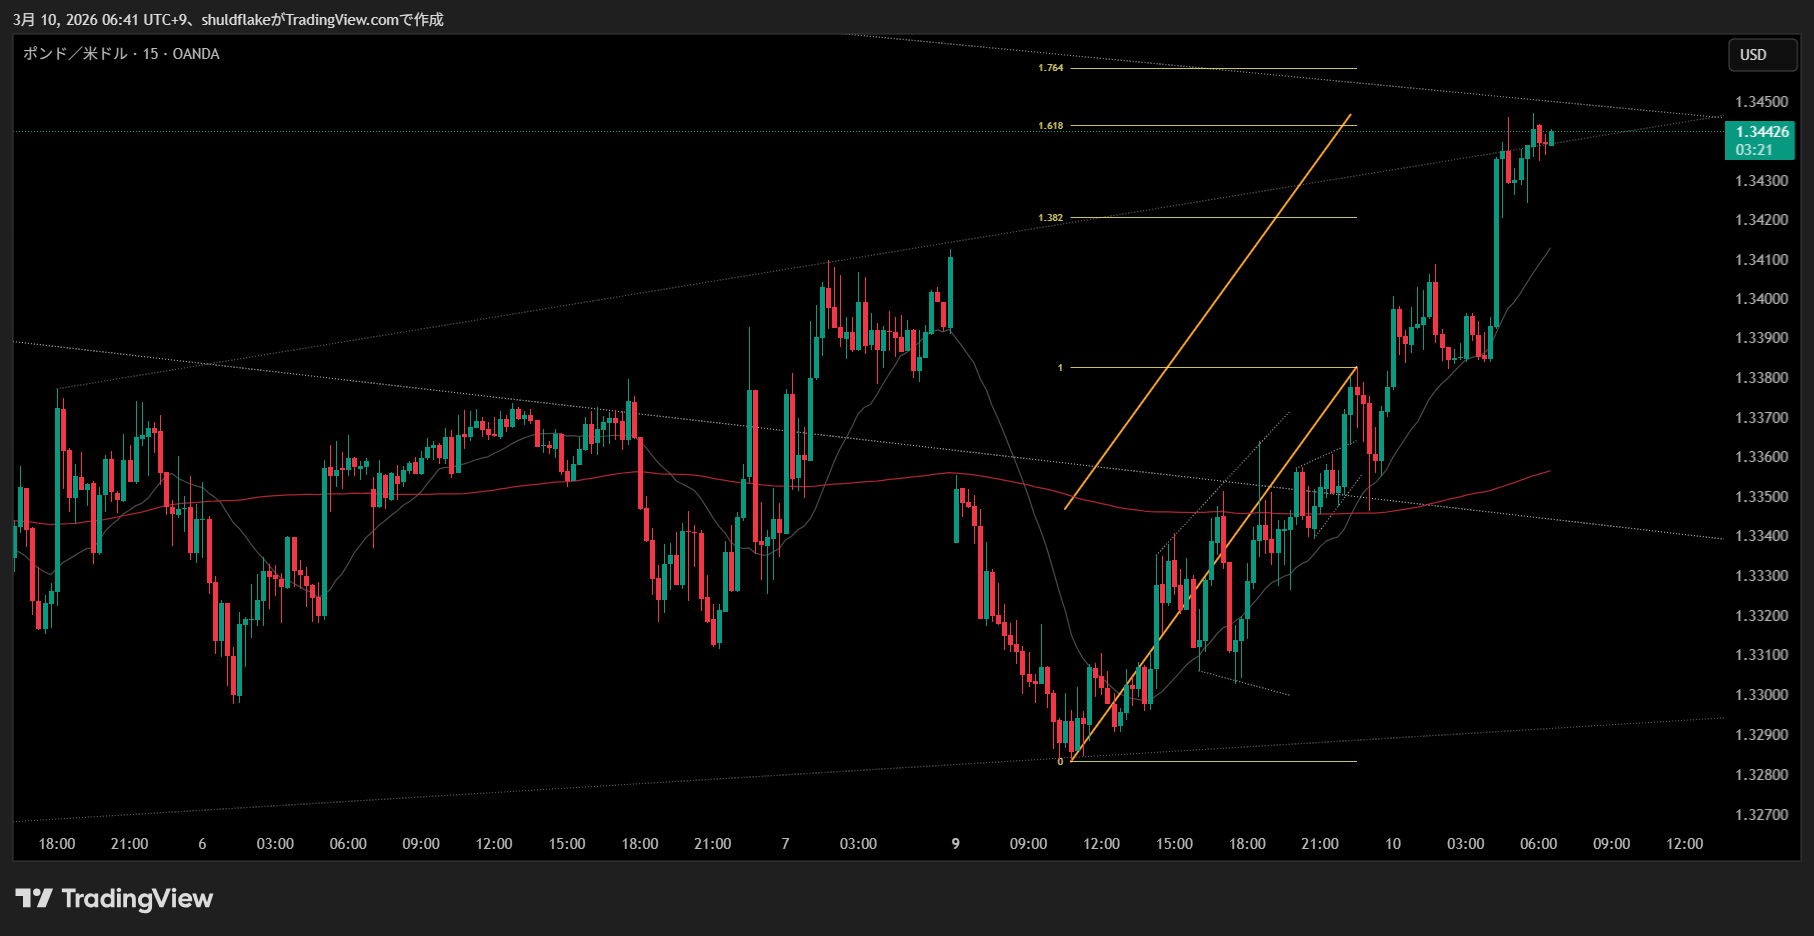
Task: Click the Fibonacci level 0 label
Action: pos(1060,762)
